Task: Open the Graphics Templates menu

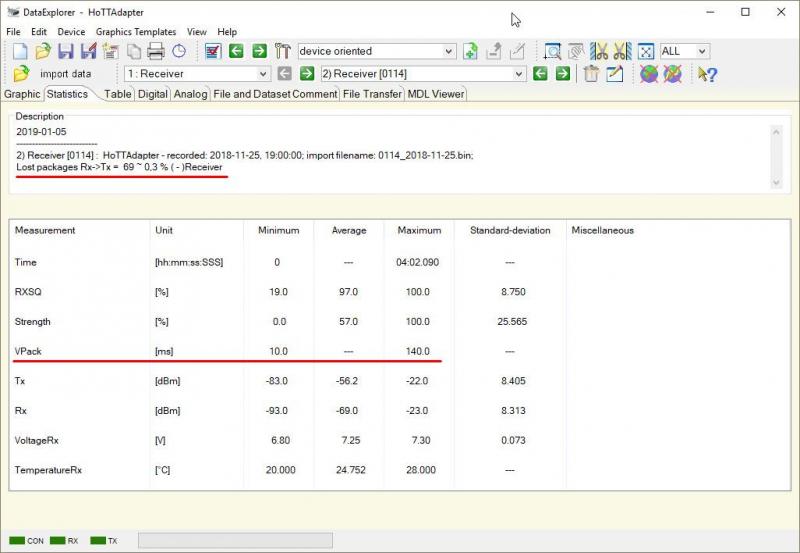Action: (x=136, y=32)
